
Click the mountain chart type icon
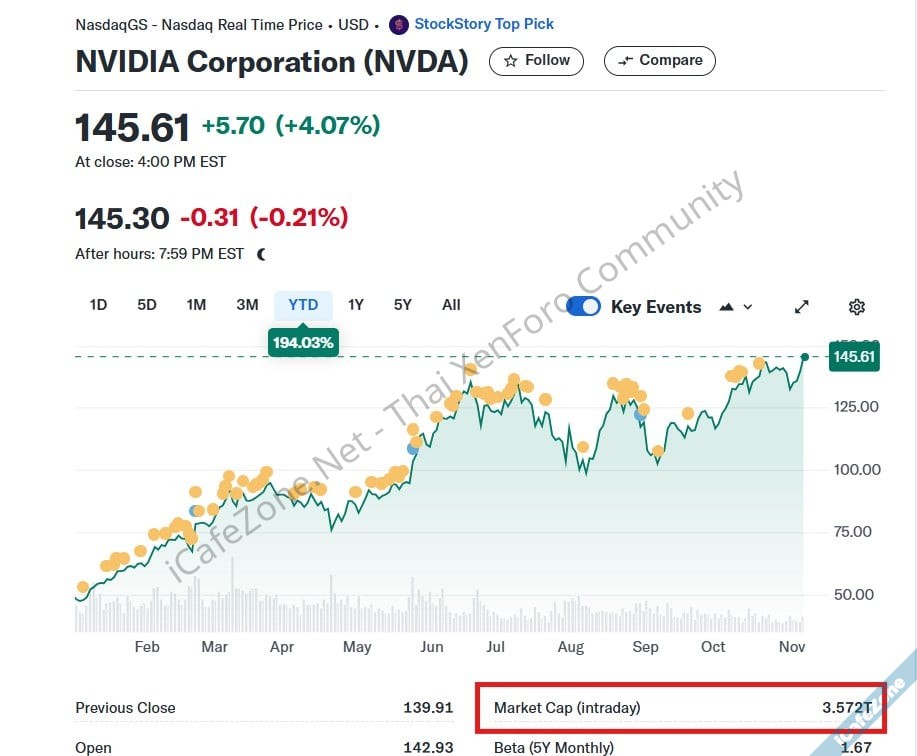pos(726,307)
